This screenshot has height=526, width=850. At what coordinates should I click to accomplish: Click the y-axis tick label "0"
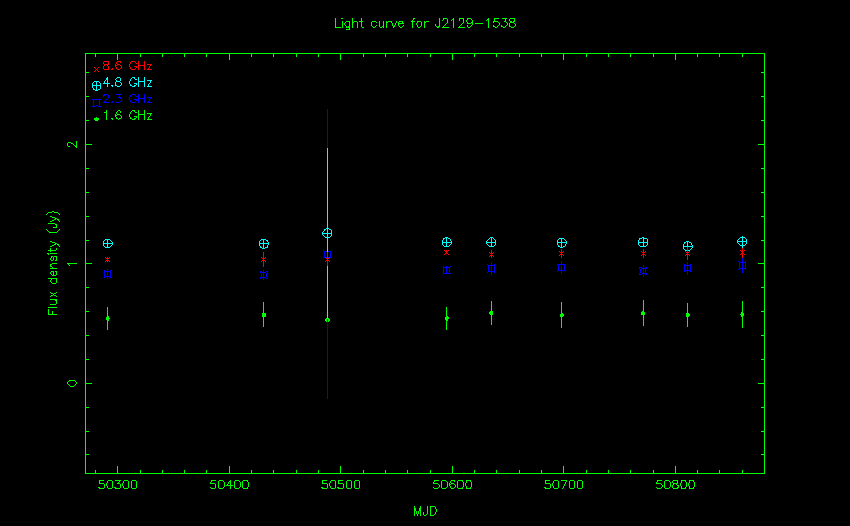click(x=72, y=383)
